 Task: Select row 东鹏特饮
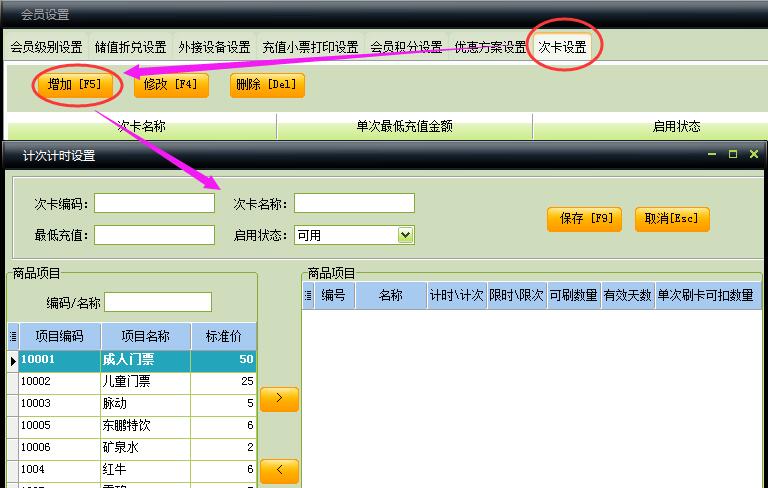[132, 426]
